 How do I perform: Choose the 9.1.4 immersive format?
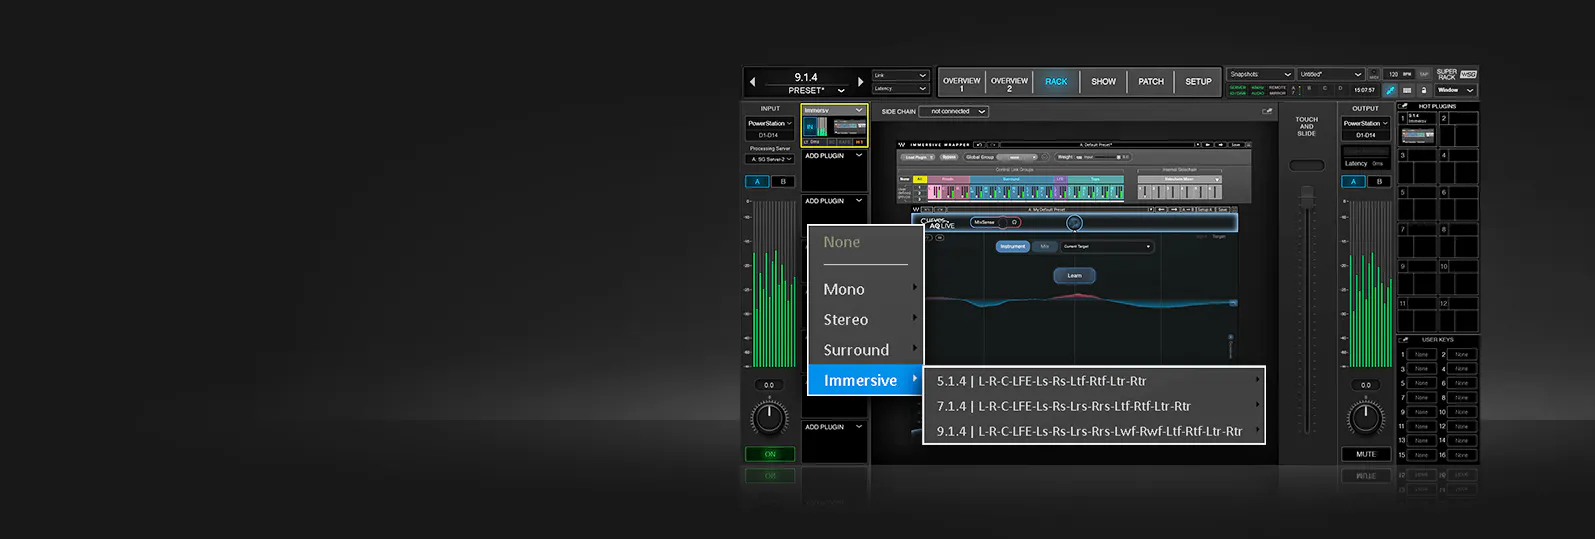(x=1094, y=431)
